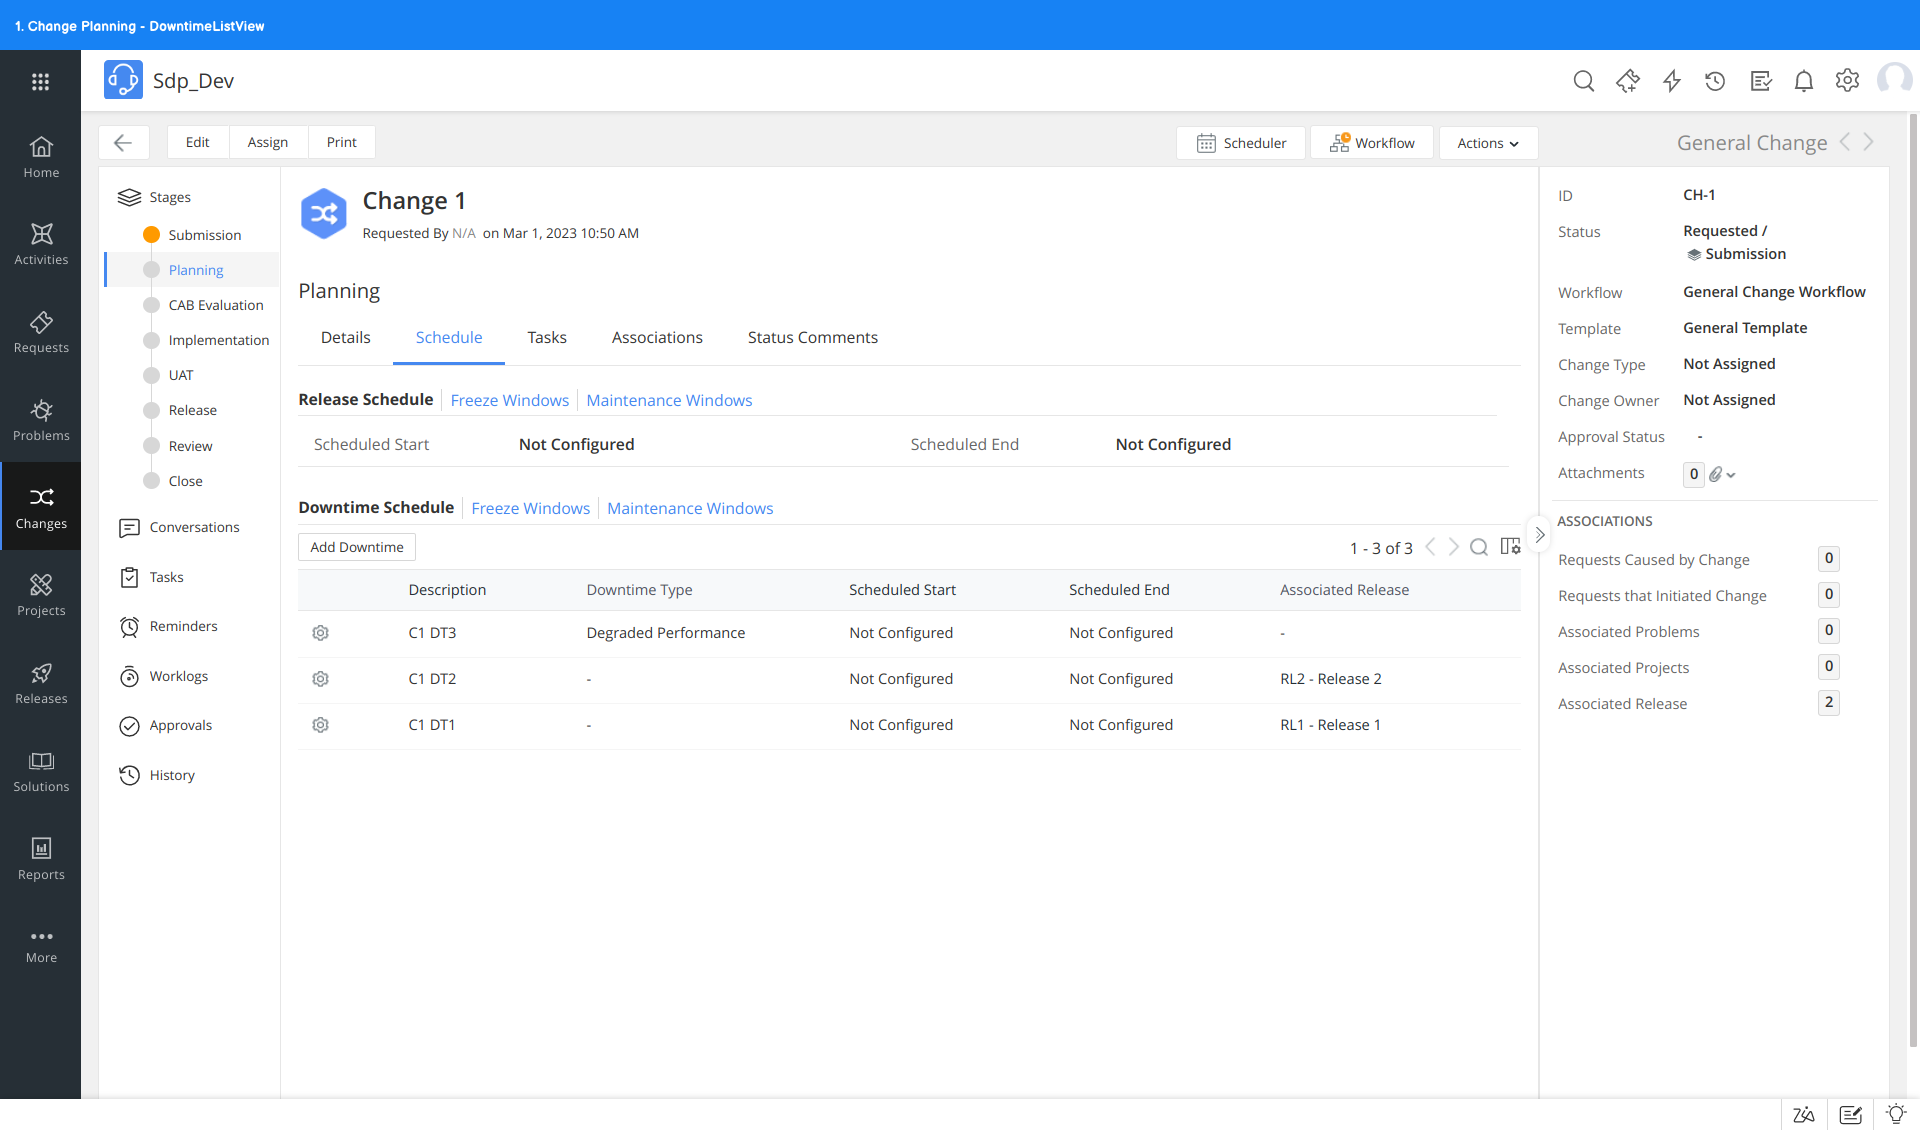The height and width of the screenshot is (1130, 1920).
Task: Click the Assign button
Action: click(x=268, y=142)
